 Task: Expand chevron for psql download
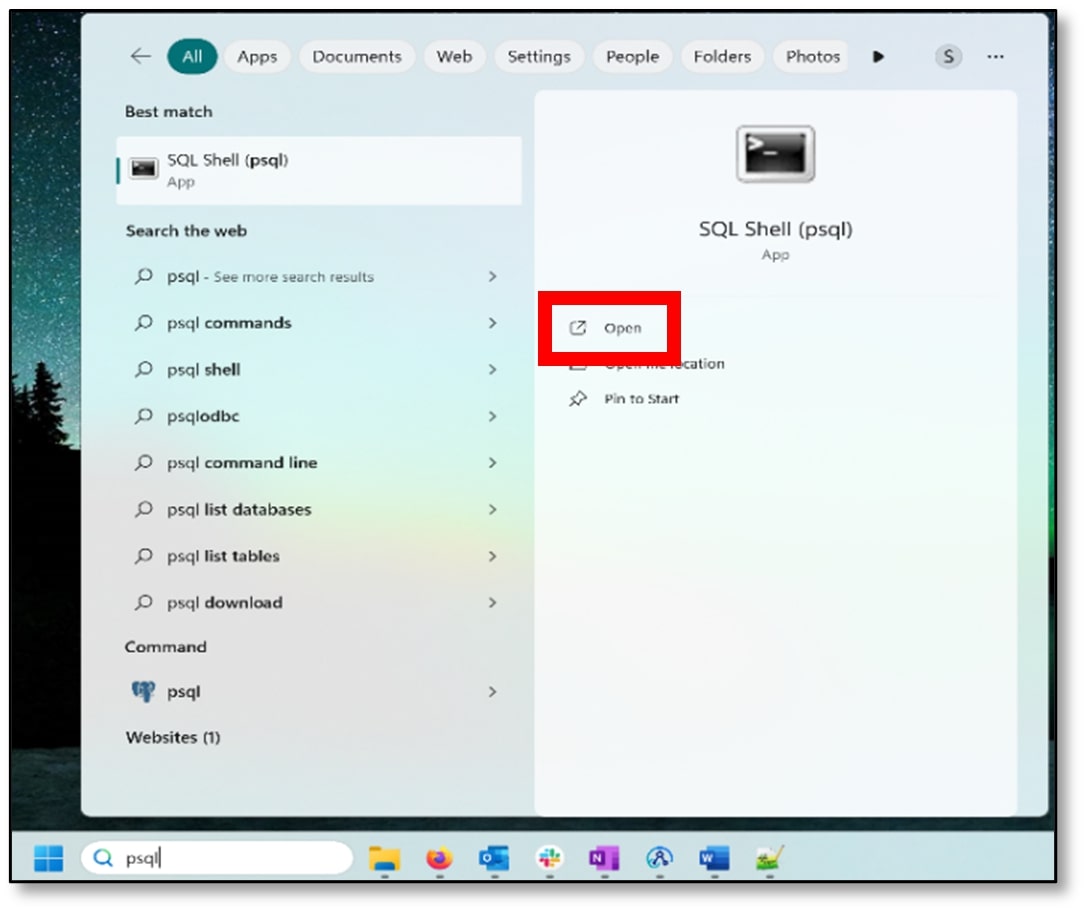click(x=492, y=602)
